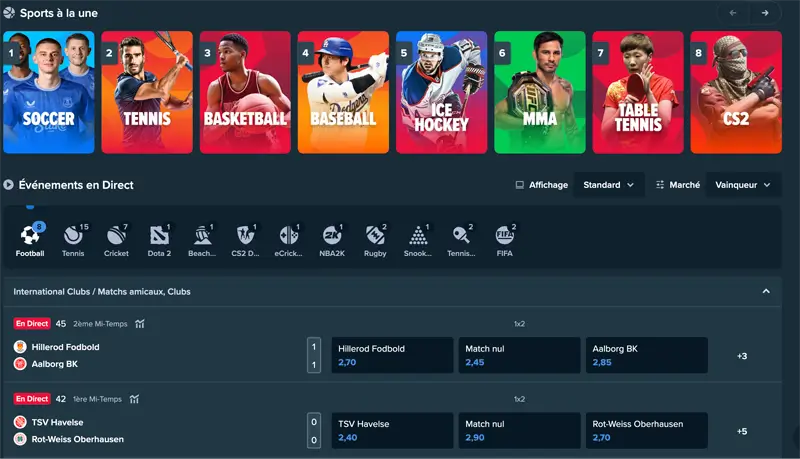Viewport: 800px width, 459px height.
Task: Open the Hillerod Fodbold team name link
Action: tap(65, 347)
